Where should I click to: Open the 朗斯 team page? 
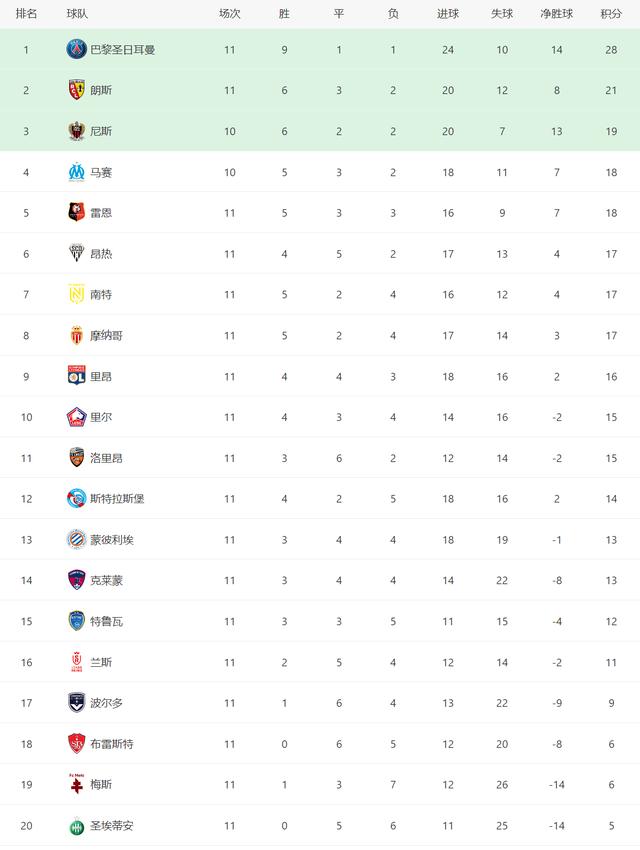(101, 90)
